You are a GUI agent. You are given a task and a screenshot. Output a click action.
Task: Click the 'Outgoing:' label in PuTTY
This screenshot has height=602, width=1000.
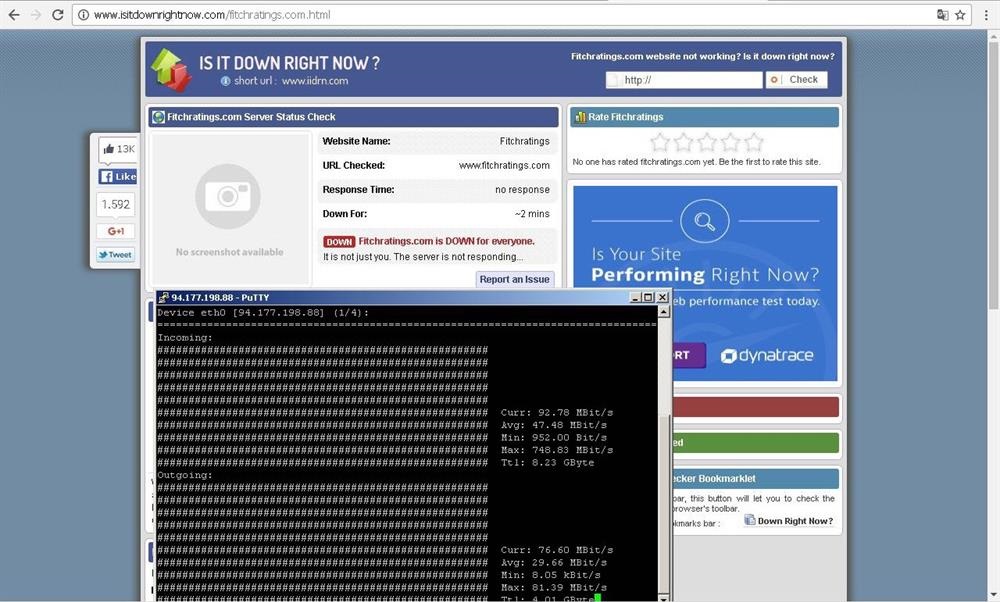click(x=185, y=475)
